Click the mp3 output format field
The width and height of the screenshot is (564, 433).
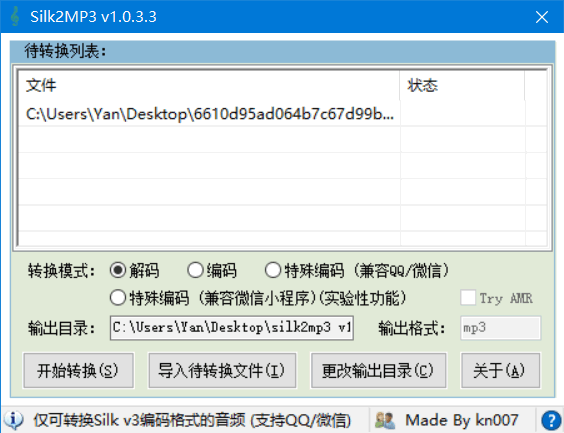click(x=500, y=328)
